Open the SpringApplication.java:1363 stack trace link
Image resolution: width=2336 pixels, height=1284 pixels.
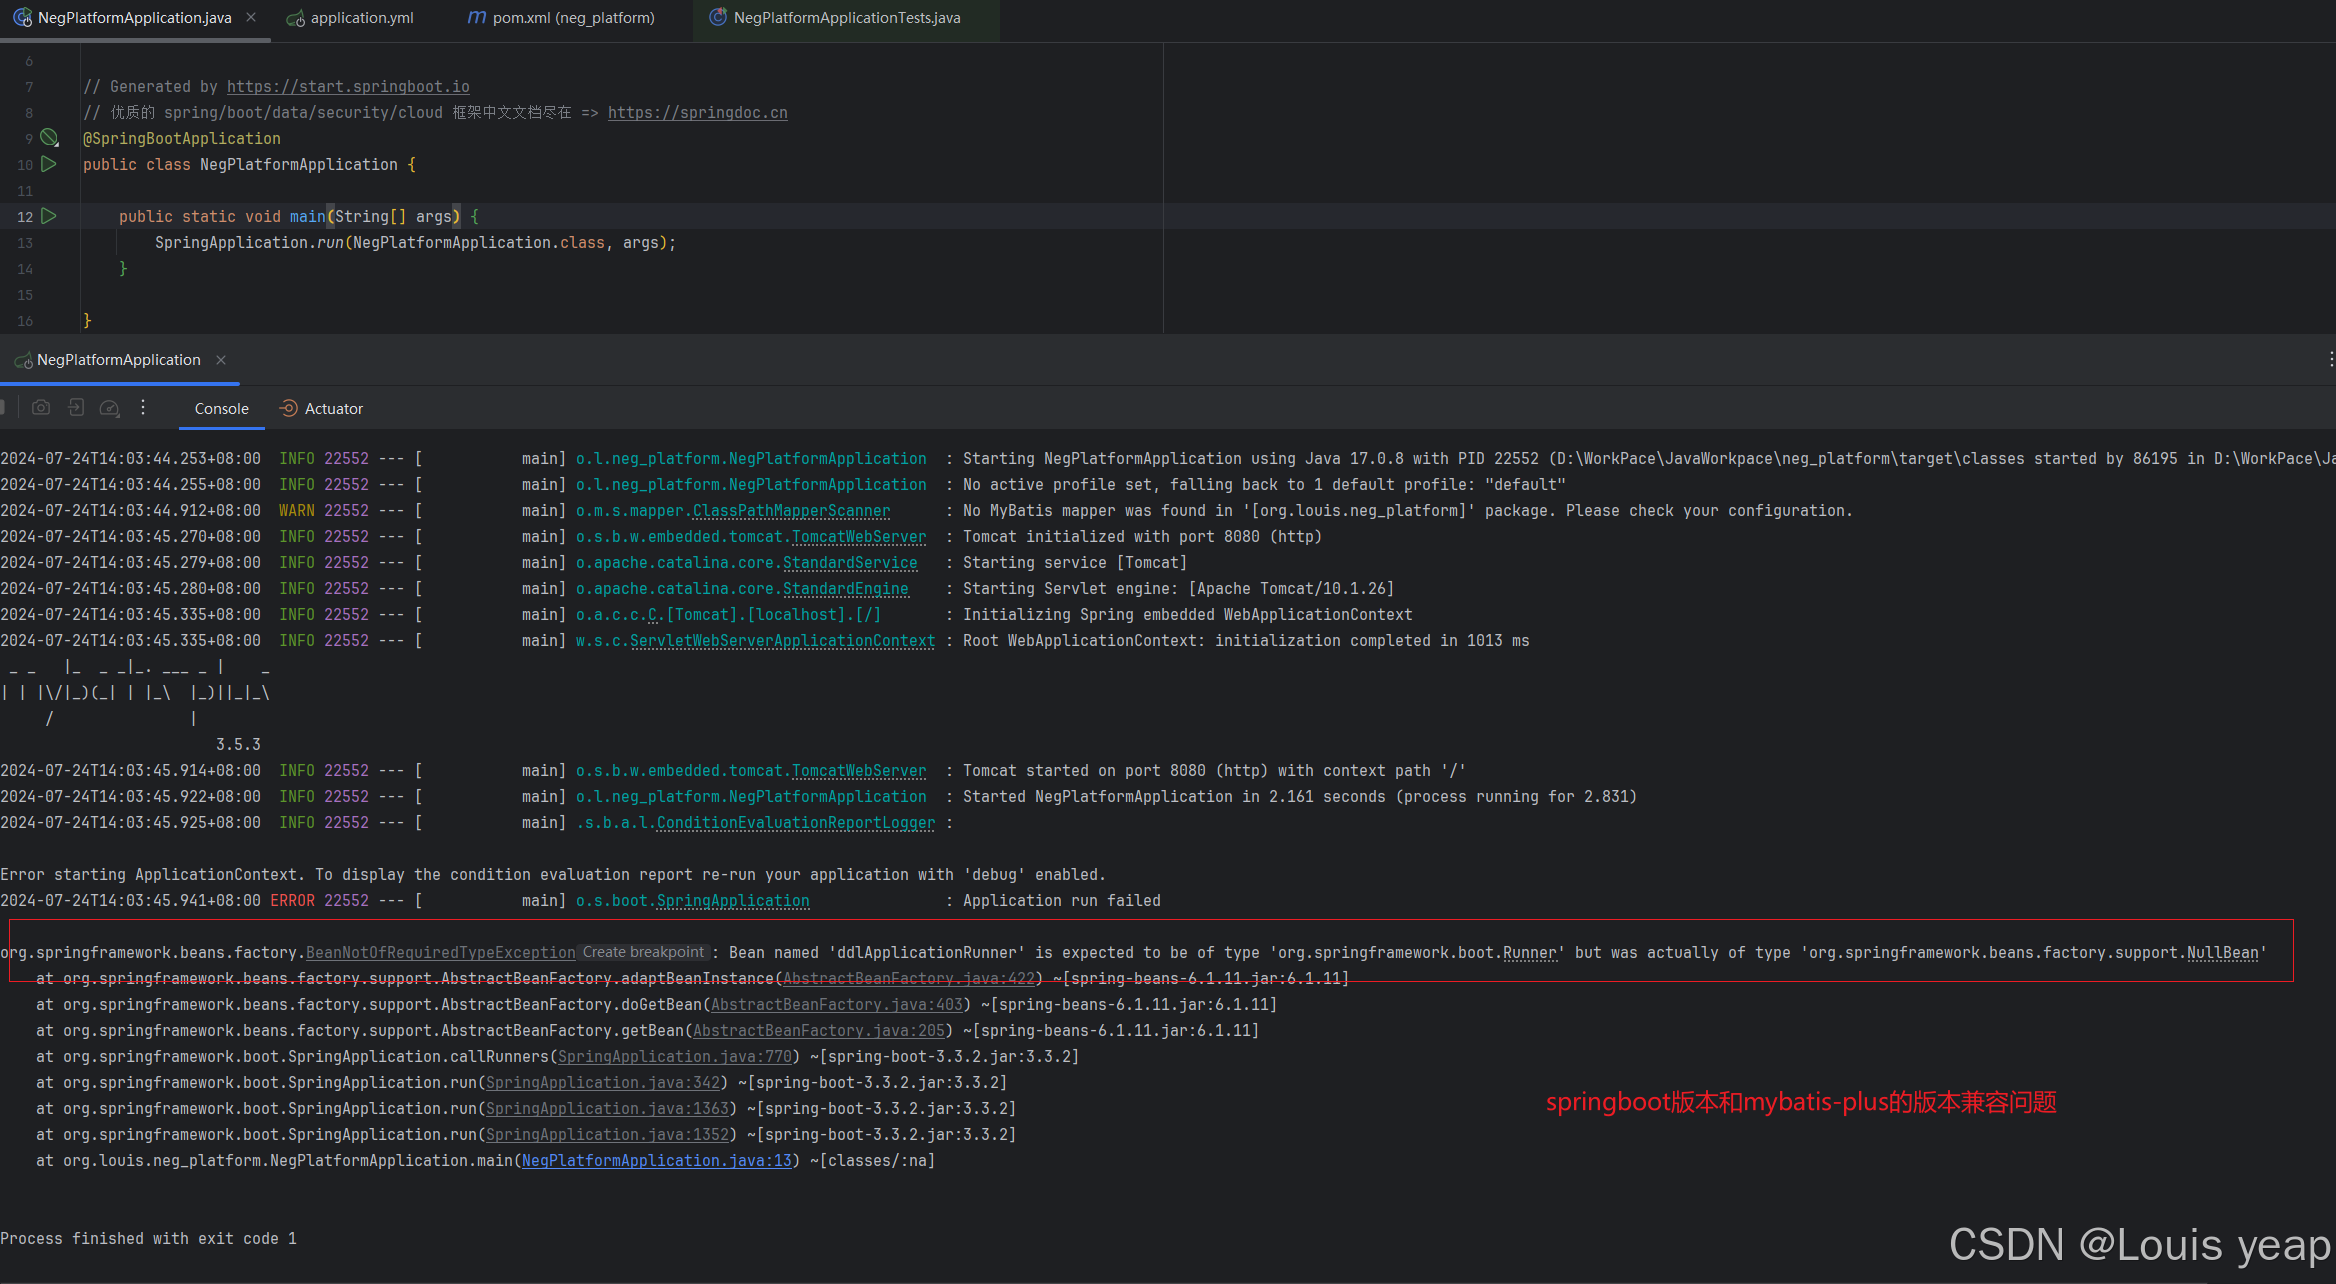tap(607, 1109)
